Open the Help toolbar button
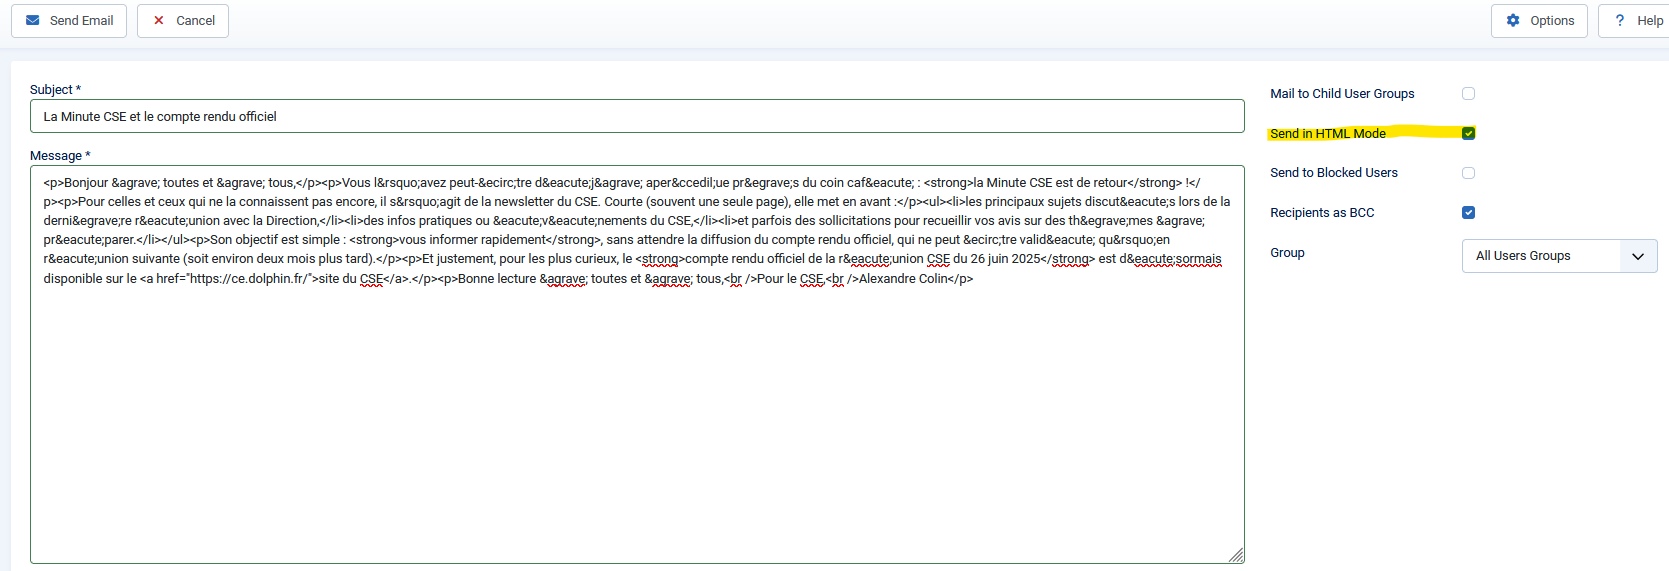The width and height of the screenshot is (1669, 571). pyautogui.click(x=1636, y=21)
